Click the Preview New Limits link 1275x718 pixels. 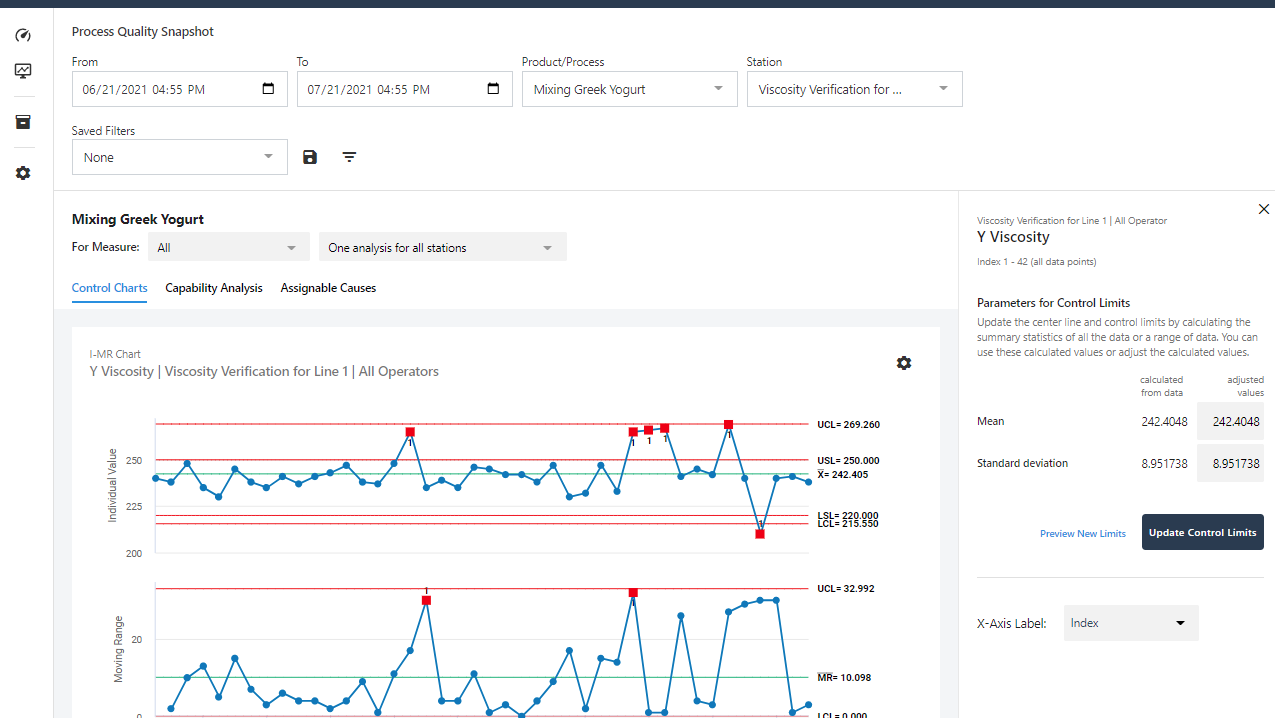click(x=1082, y=533)
